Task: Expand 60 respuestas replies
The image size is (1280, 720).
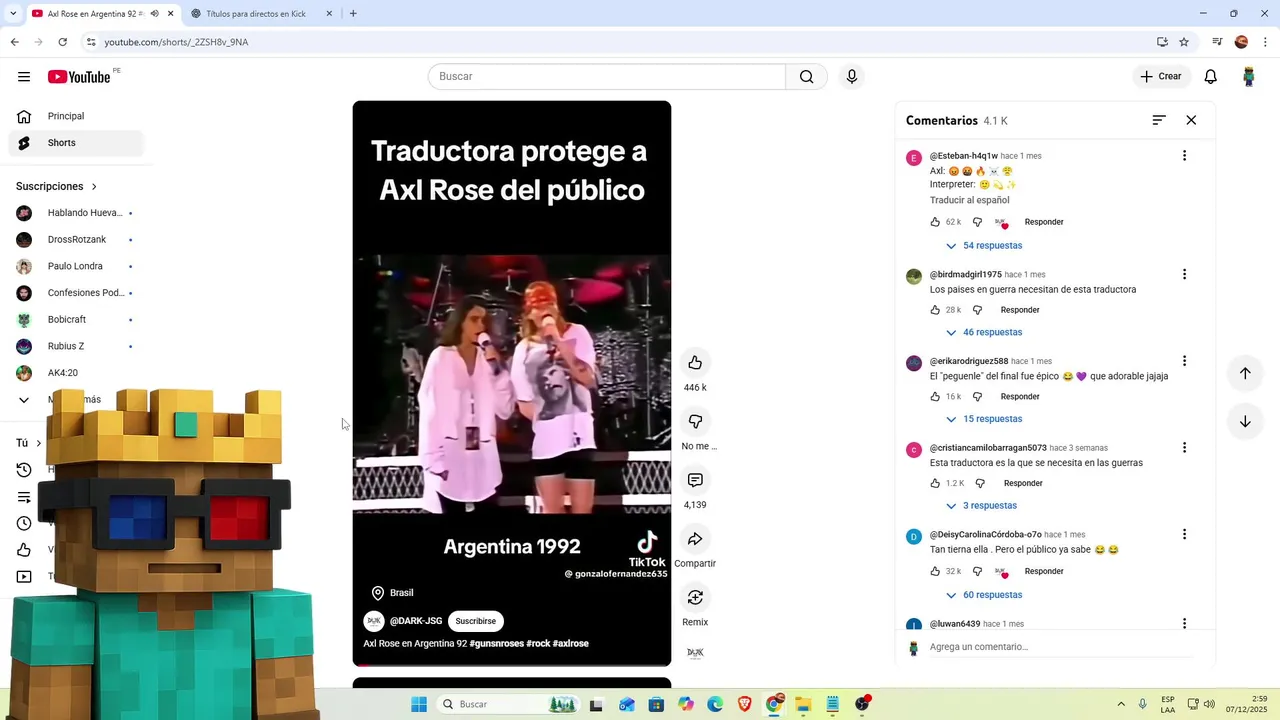Action: click(x=983, y=595)
